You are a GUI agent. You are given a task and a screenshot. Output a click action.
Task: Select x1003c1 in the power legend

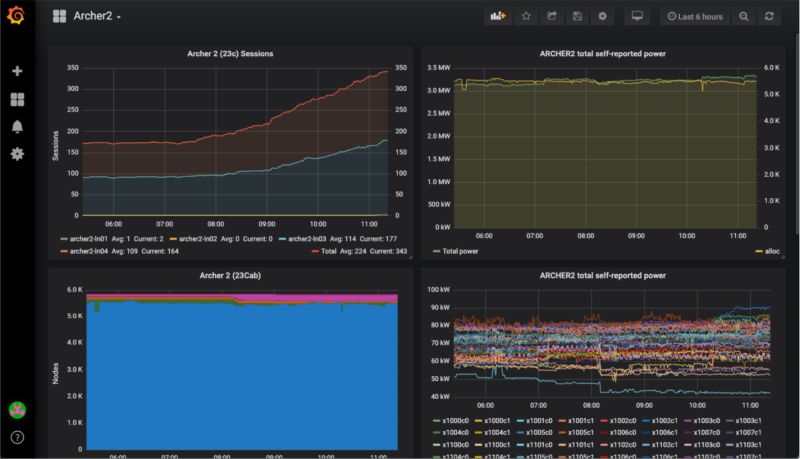pos(748,421)
